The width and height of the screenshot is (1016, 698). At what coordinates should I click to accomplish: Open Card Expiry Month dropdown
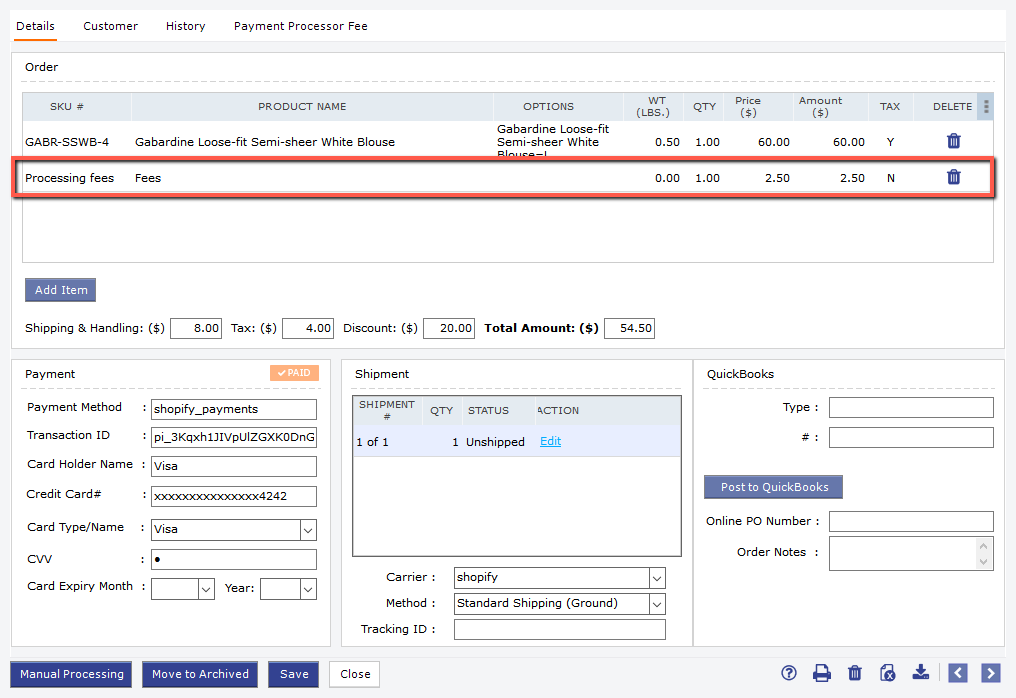click(206, 589)
